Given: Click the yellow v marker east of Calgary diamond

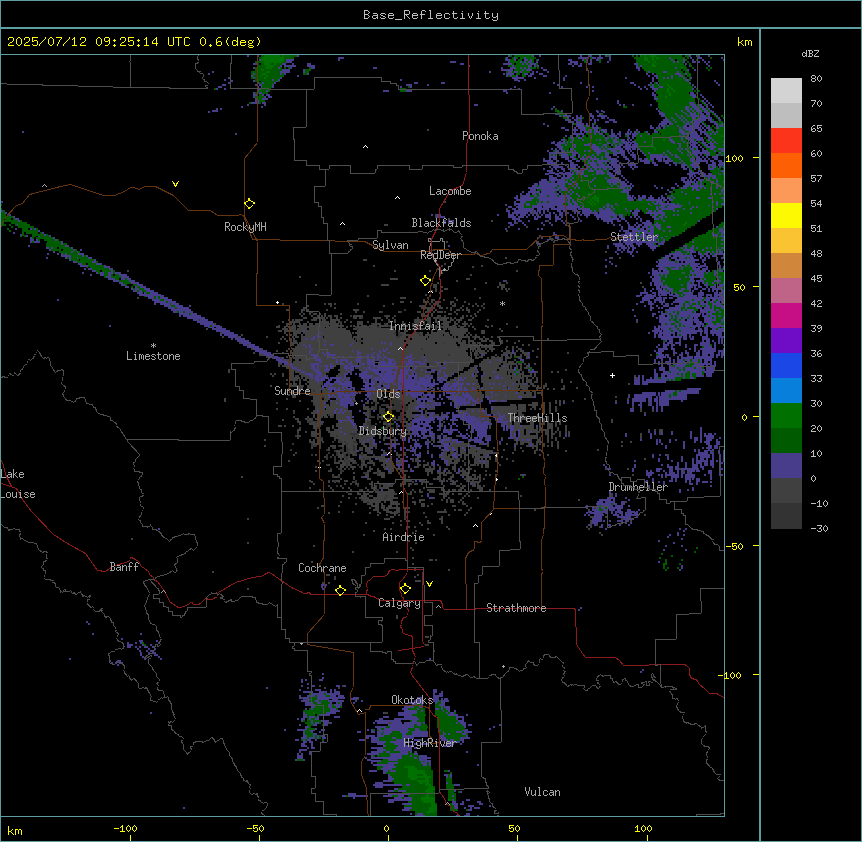Looking at the screenshot, I should (x=429, y=584).
